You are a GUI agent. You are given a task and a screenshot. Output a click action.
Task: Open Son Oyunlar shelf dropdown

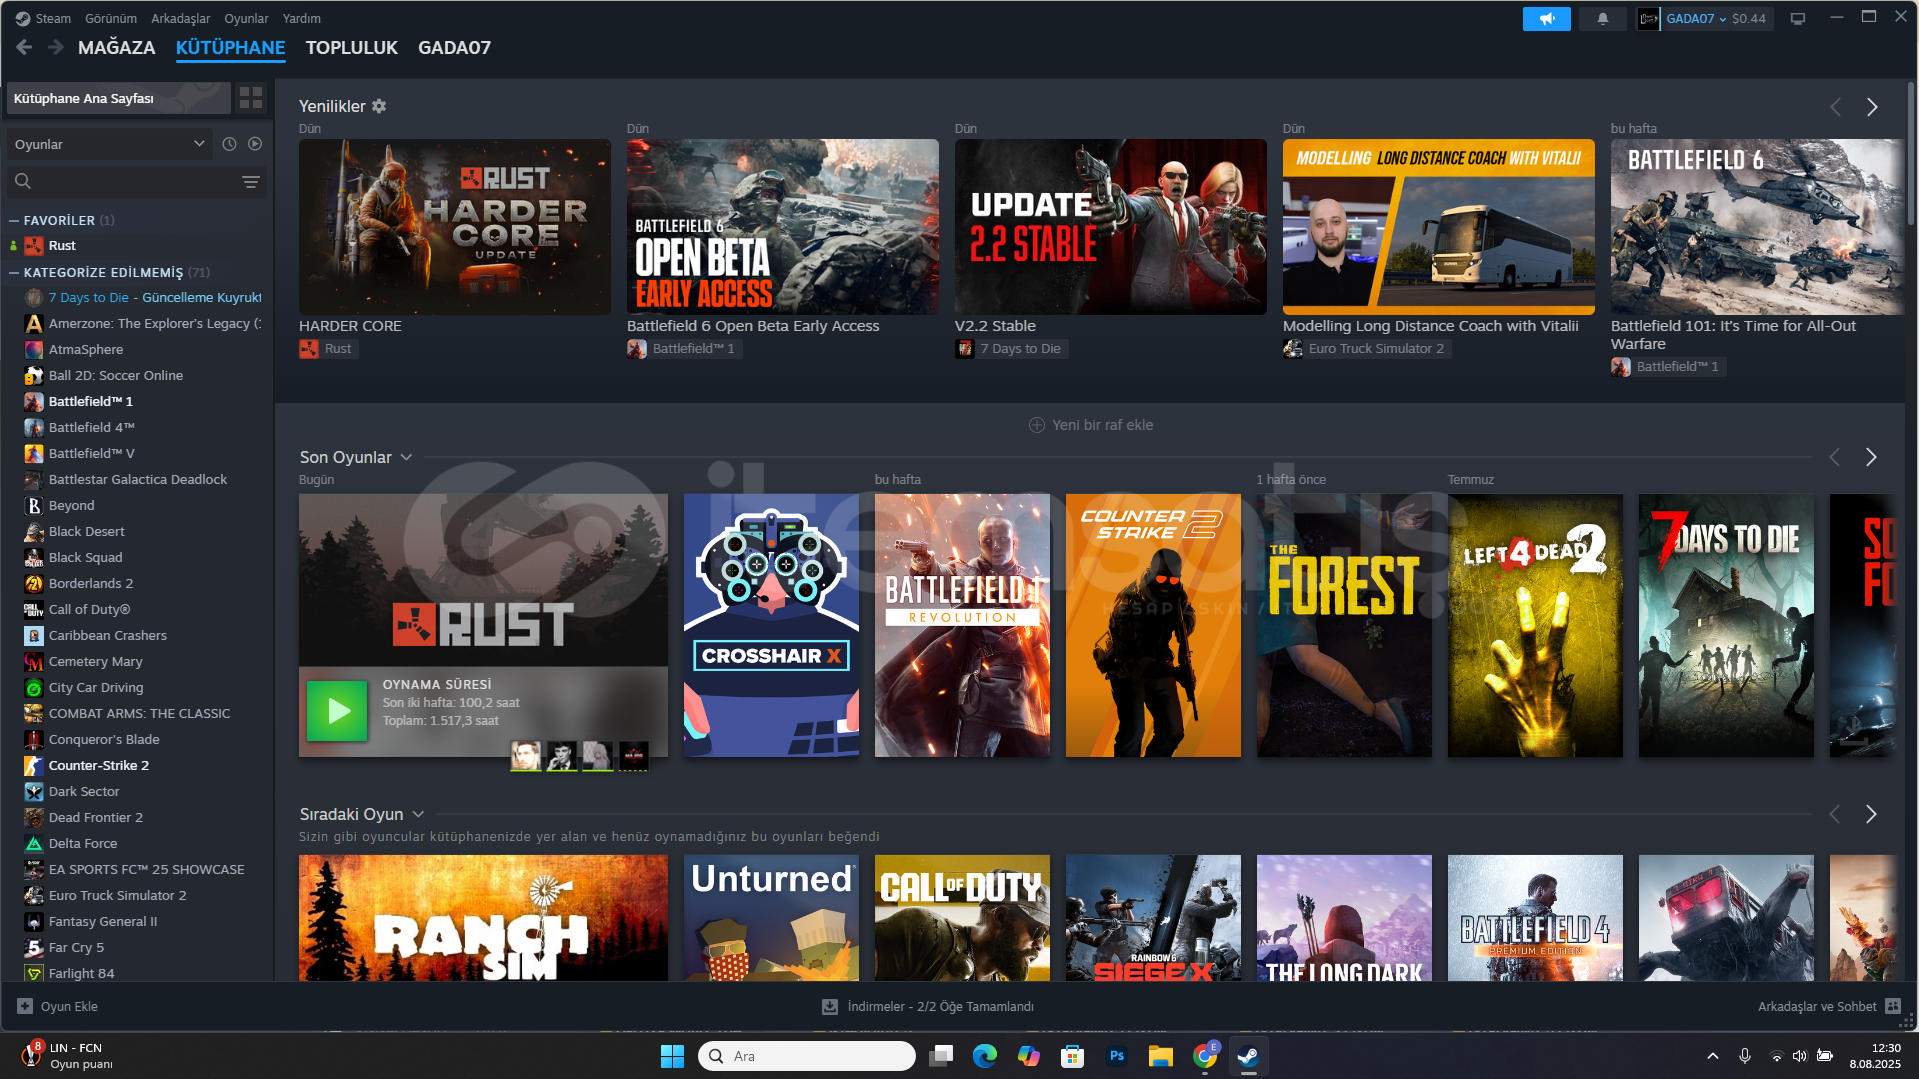(406, 457)
